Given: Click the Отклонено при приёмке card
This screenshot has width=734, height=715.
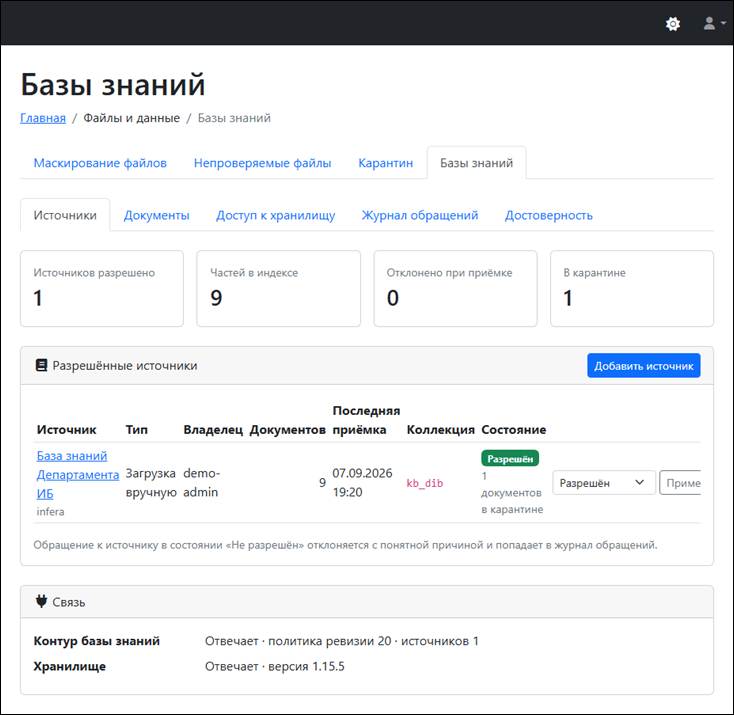Looking at the screenshot, I should coord(455,288).
